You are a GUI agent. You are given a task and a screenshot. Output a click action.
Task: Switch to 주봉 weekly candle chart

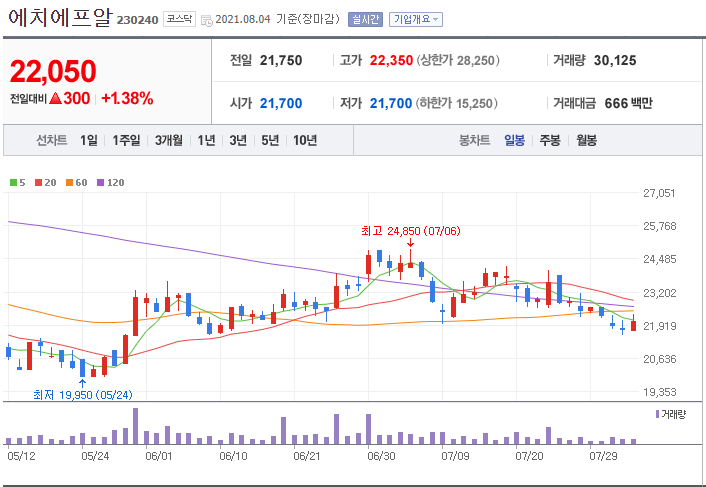coord(550,140)
